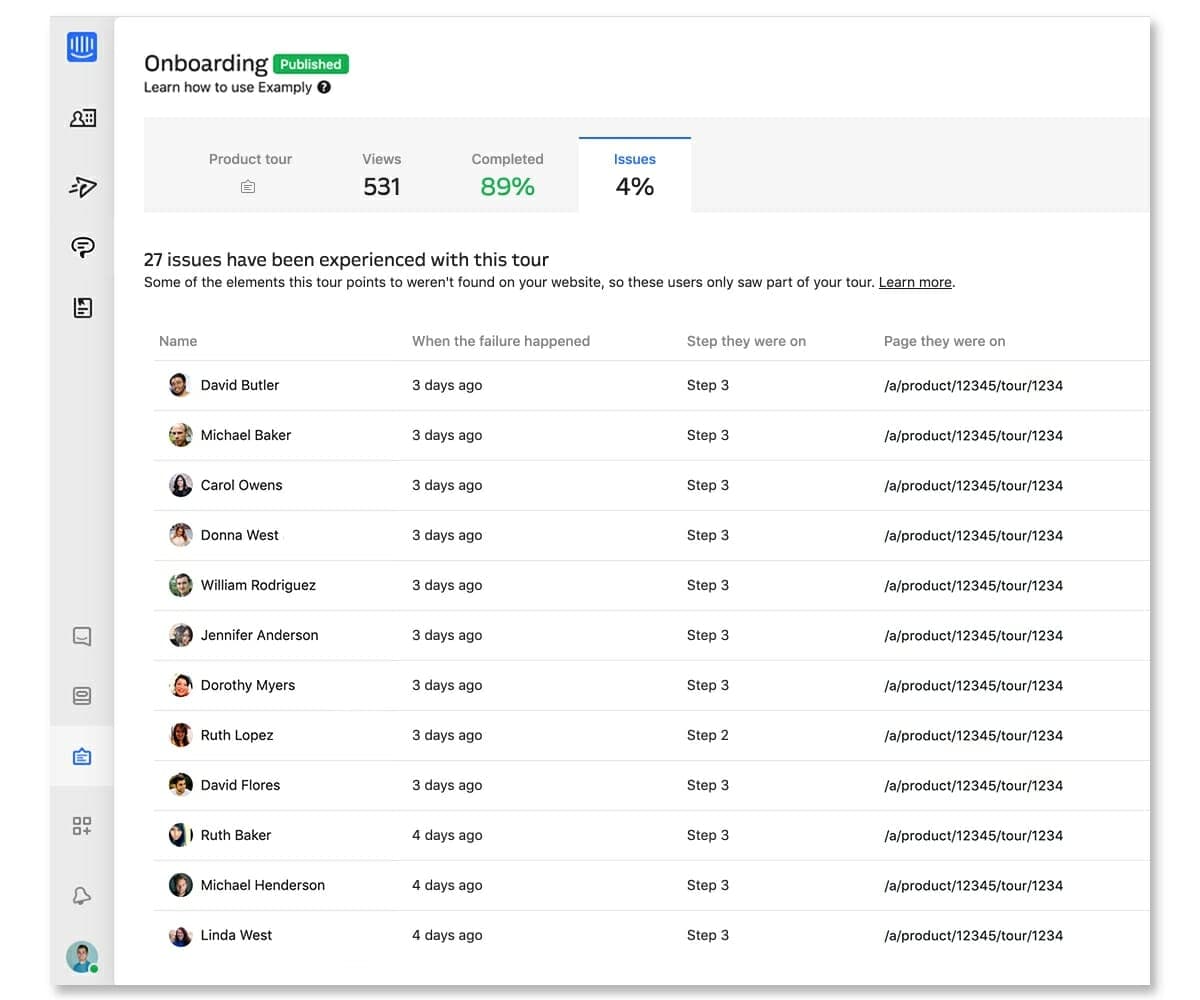Open the app store grid-plus icon
Screen dimensions: 1200x1000
click(x=82, y=826)
